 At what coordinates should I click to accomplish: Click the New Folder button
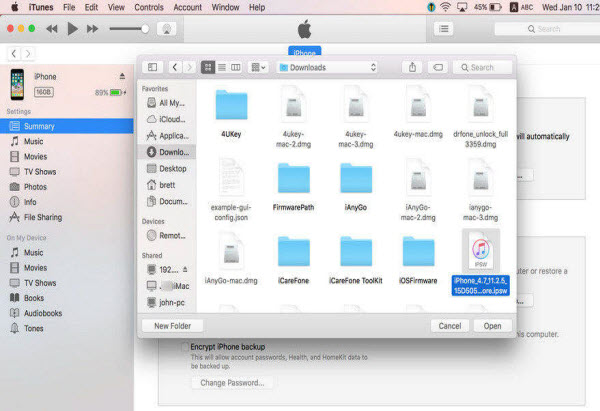(173, 325)
